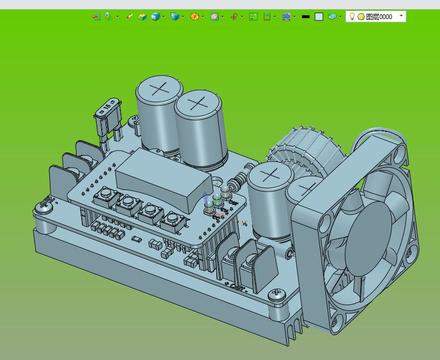Toggle the lightbulb layer visibility icon
The height and width of the screenshot is (360, 440).
(352, 16)
